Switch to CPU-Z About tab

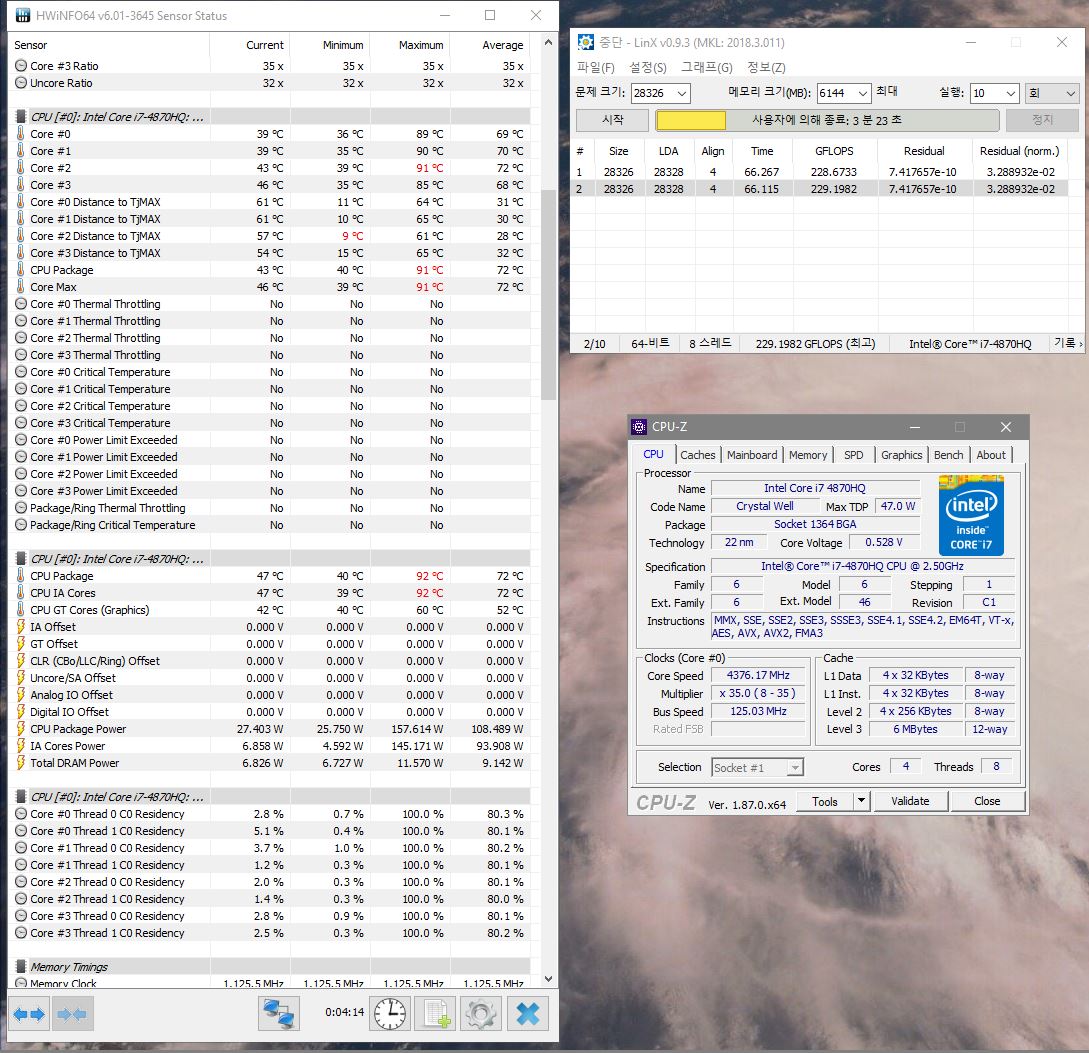(x=990, y=455)
